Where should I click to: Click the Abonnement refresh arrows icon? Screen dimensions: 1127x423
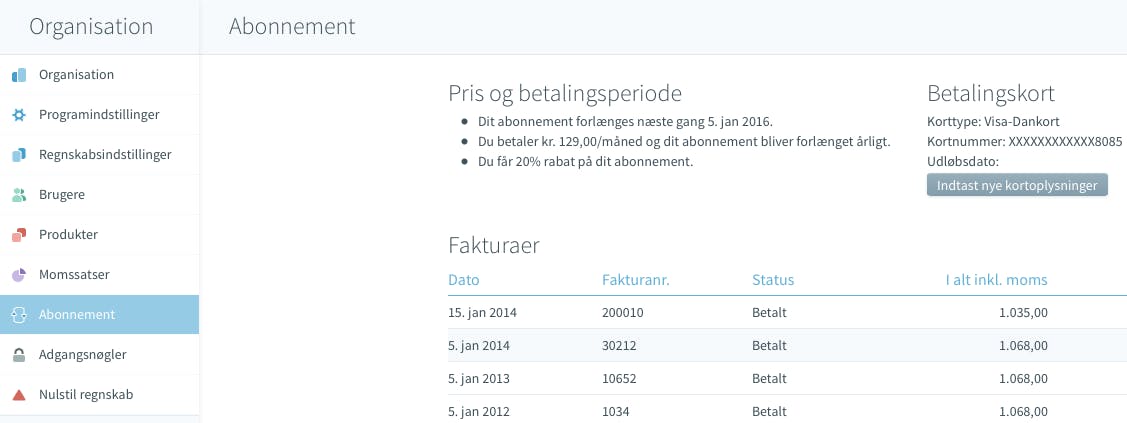pos(18,315)
